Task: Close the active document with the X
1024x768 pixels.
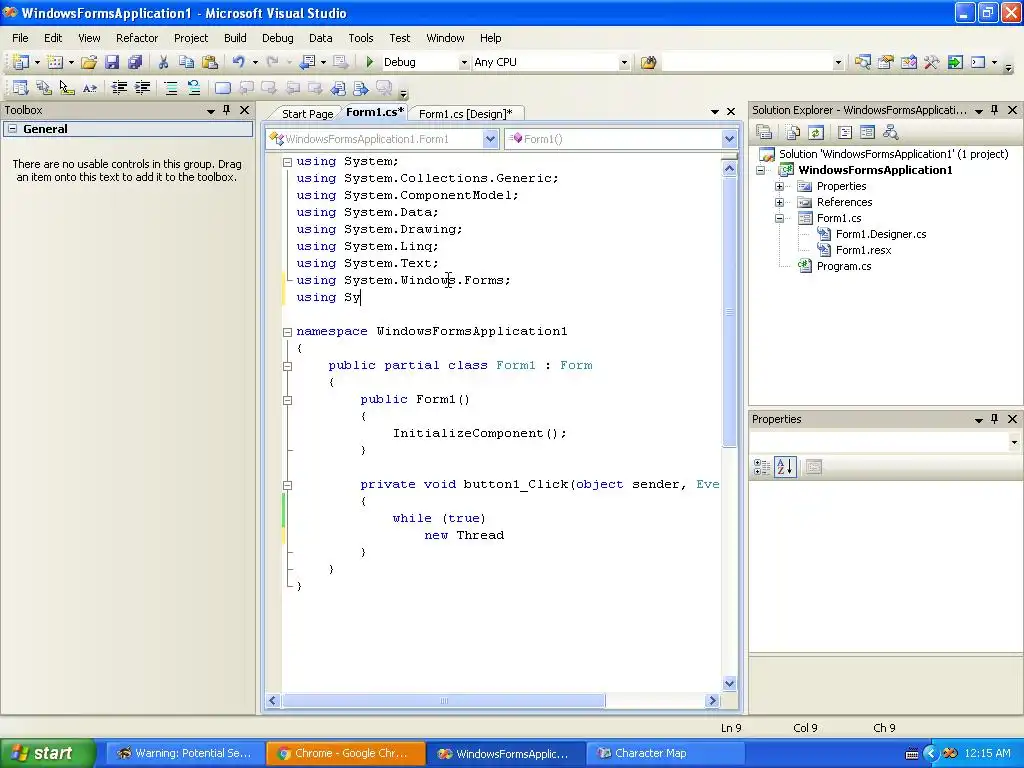Action: (x=731, y=112)
